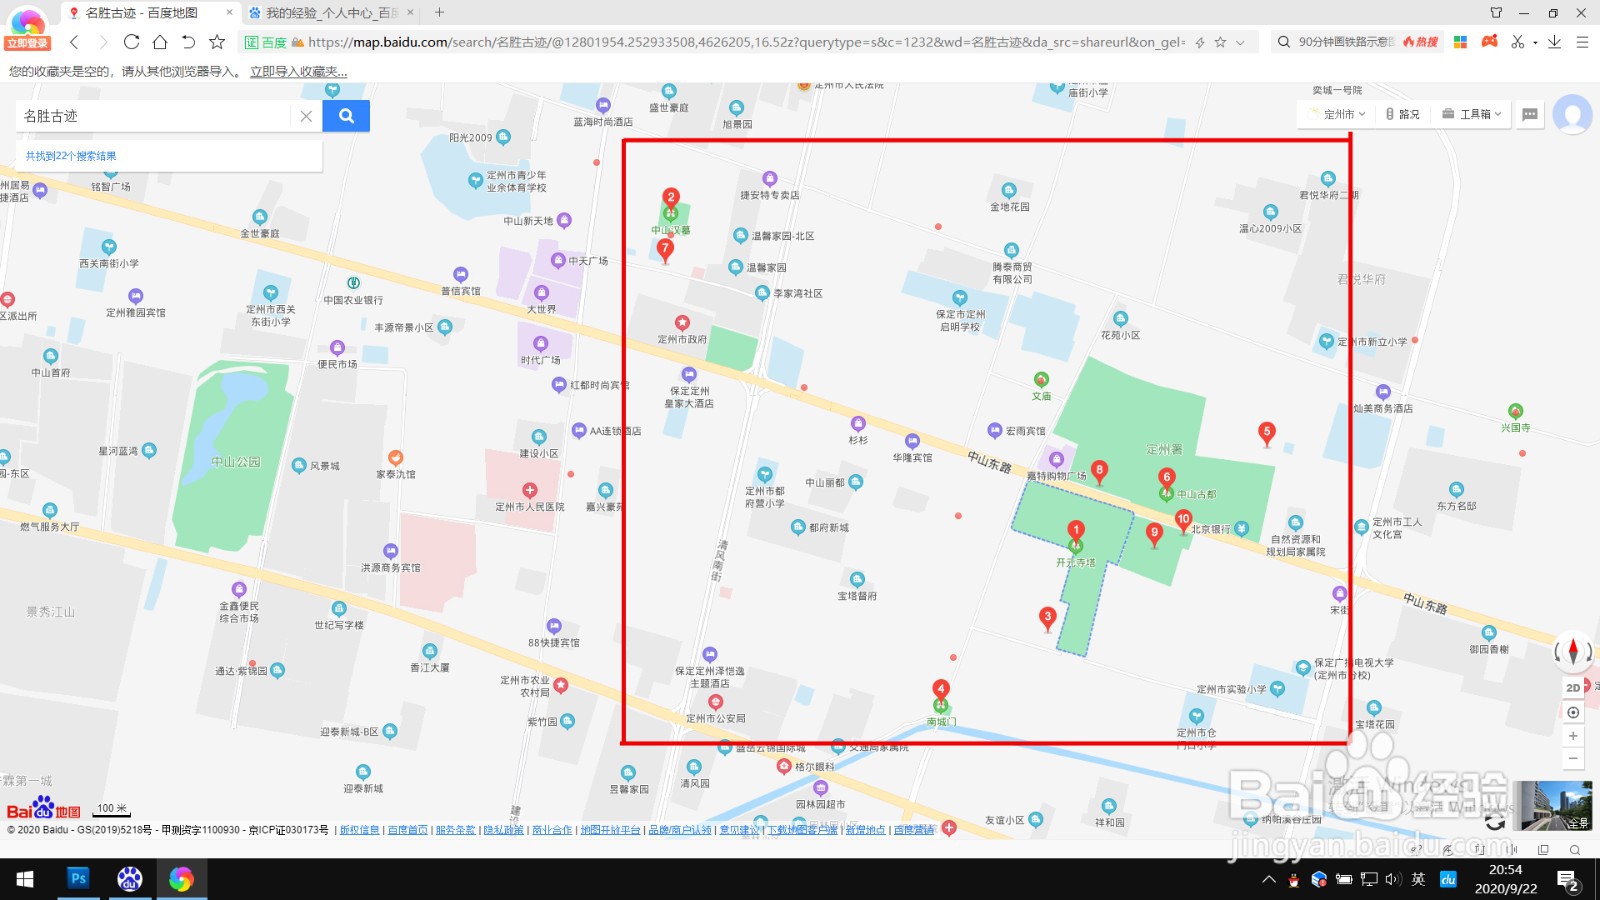Open the 服务条款 footer link
The image size is (1600, 900).
point(455,830)
